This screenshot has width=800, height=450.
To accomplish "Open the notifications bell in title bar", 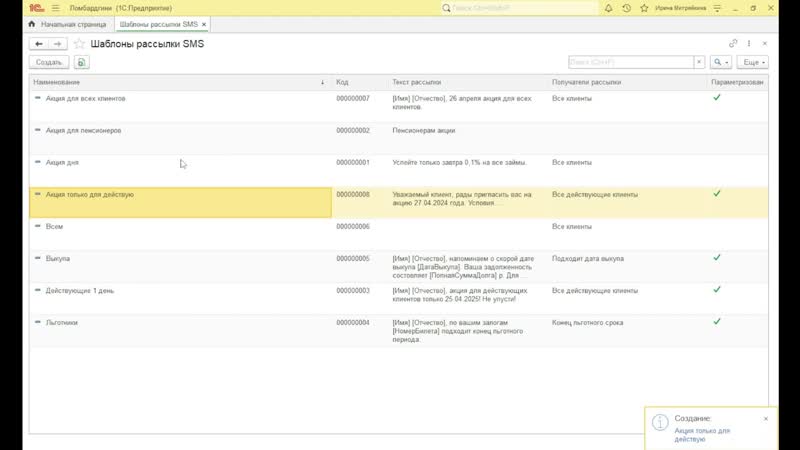I will click(606, 7).
